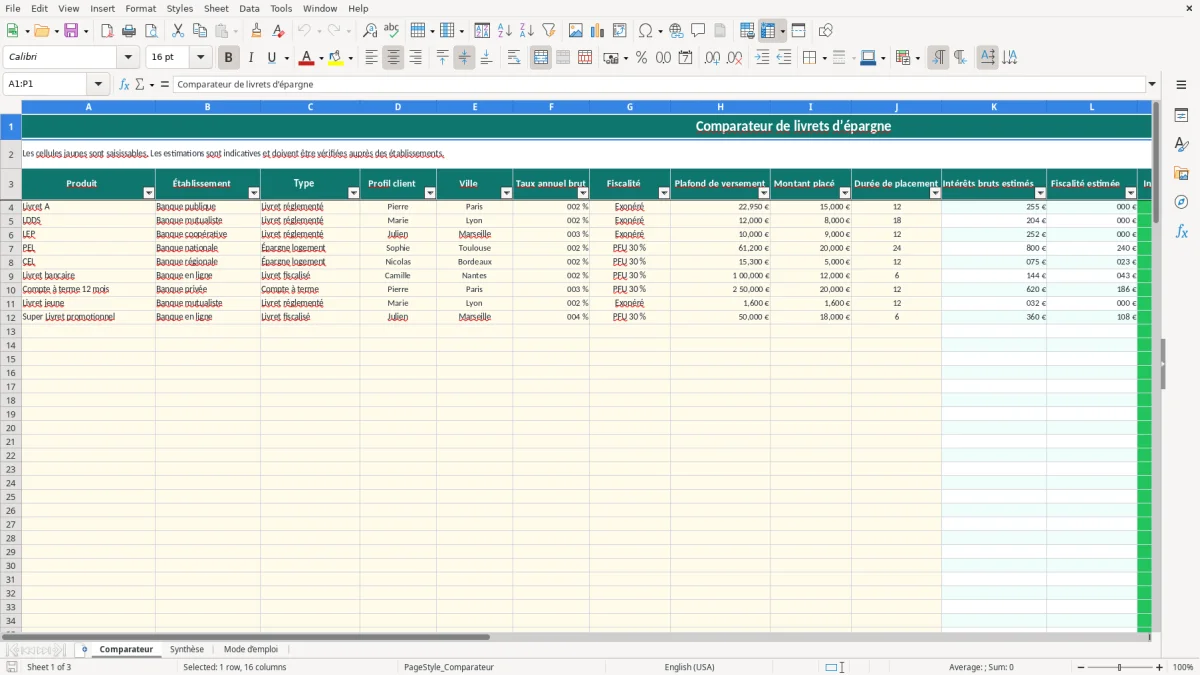The image size is (1200, 675).
Task: Open the Data menu
Action: click(249, 8)
